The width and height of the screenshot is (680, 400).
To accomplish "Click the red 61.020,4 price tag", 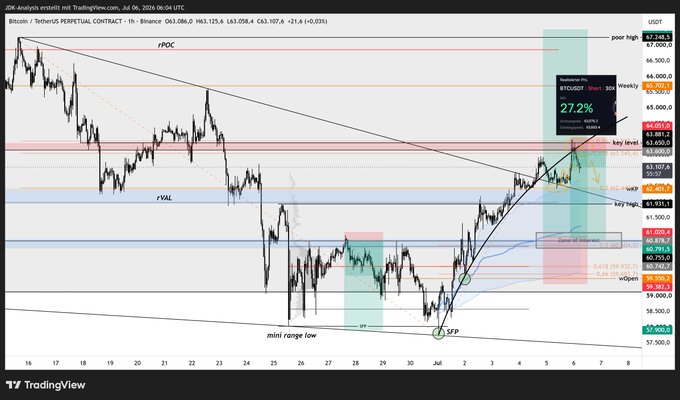I will pos(658,232).
